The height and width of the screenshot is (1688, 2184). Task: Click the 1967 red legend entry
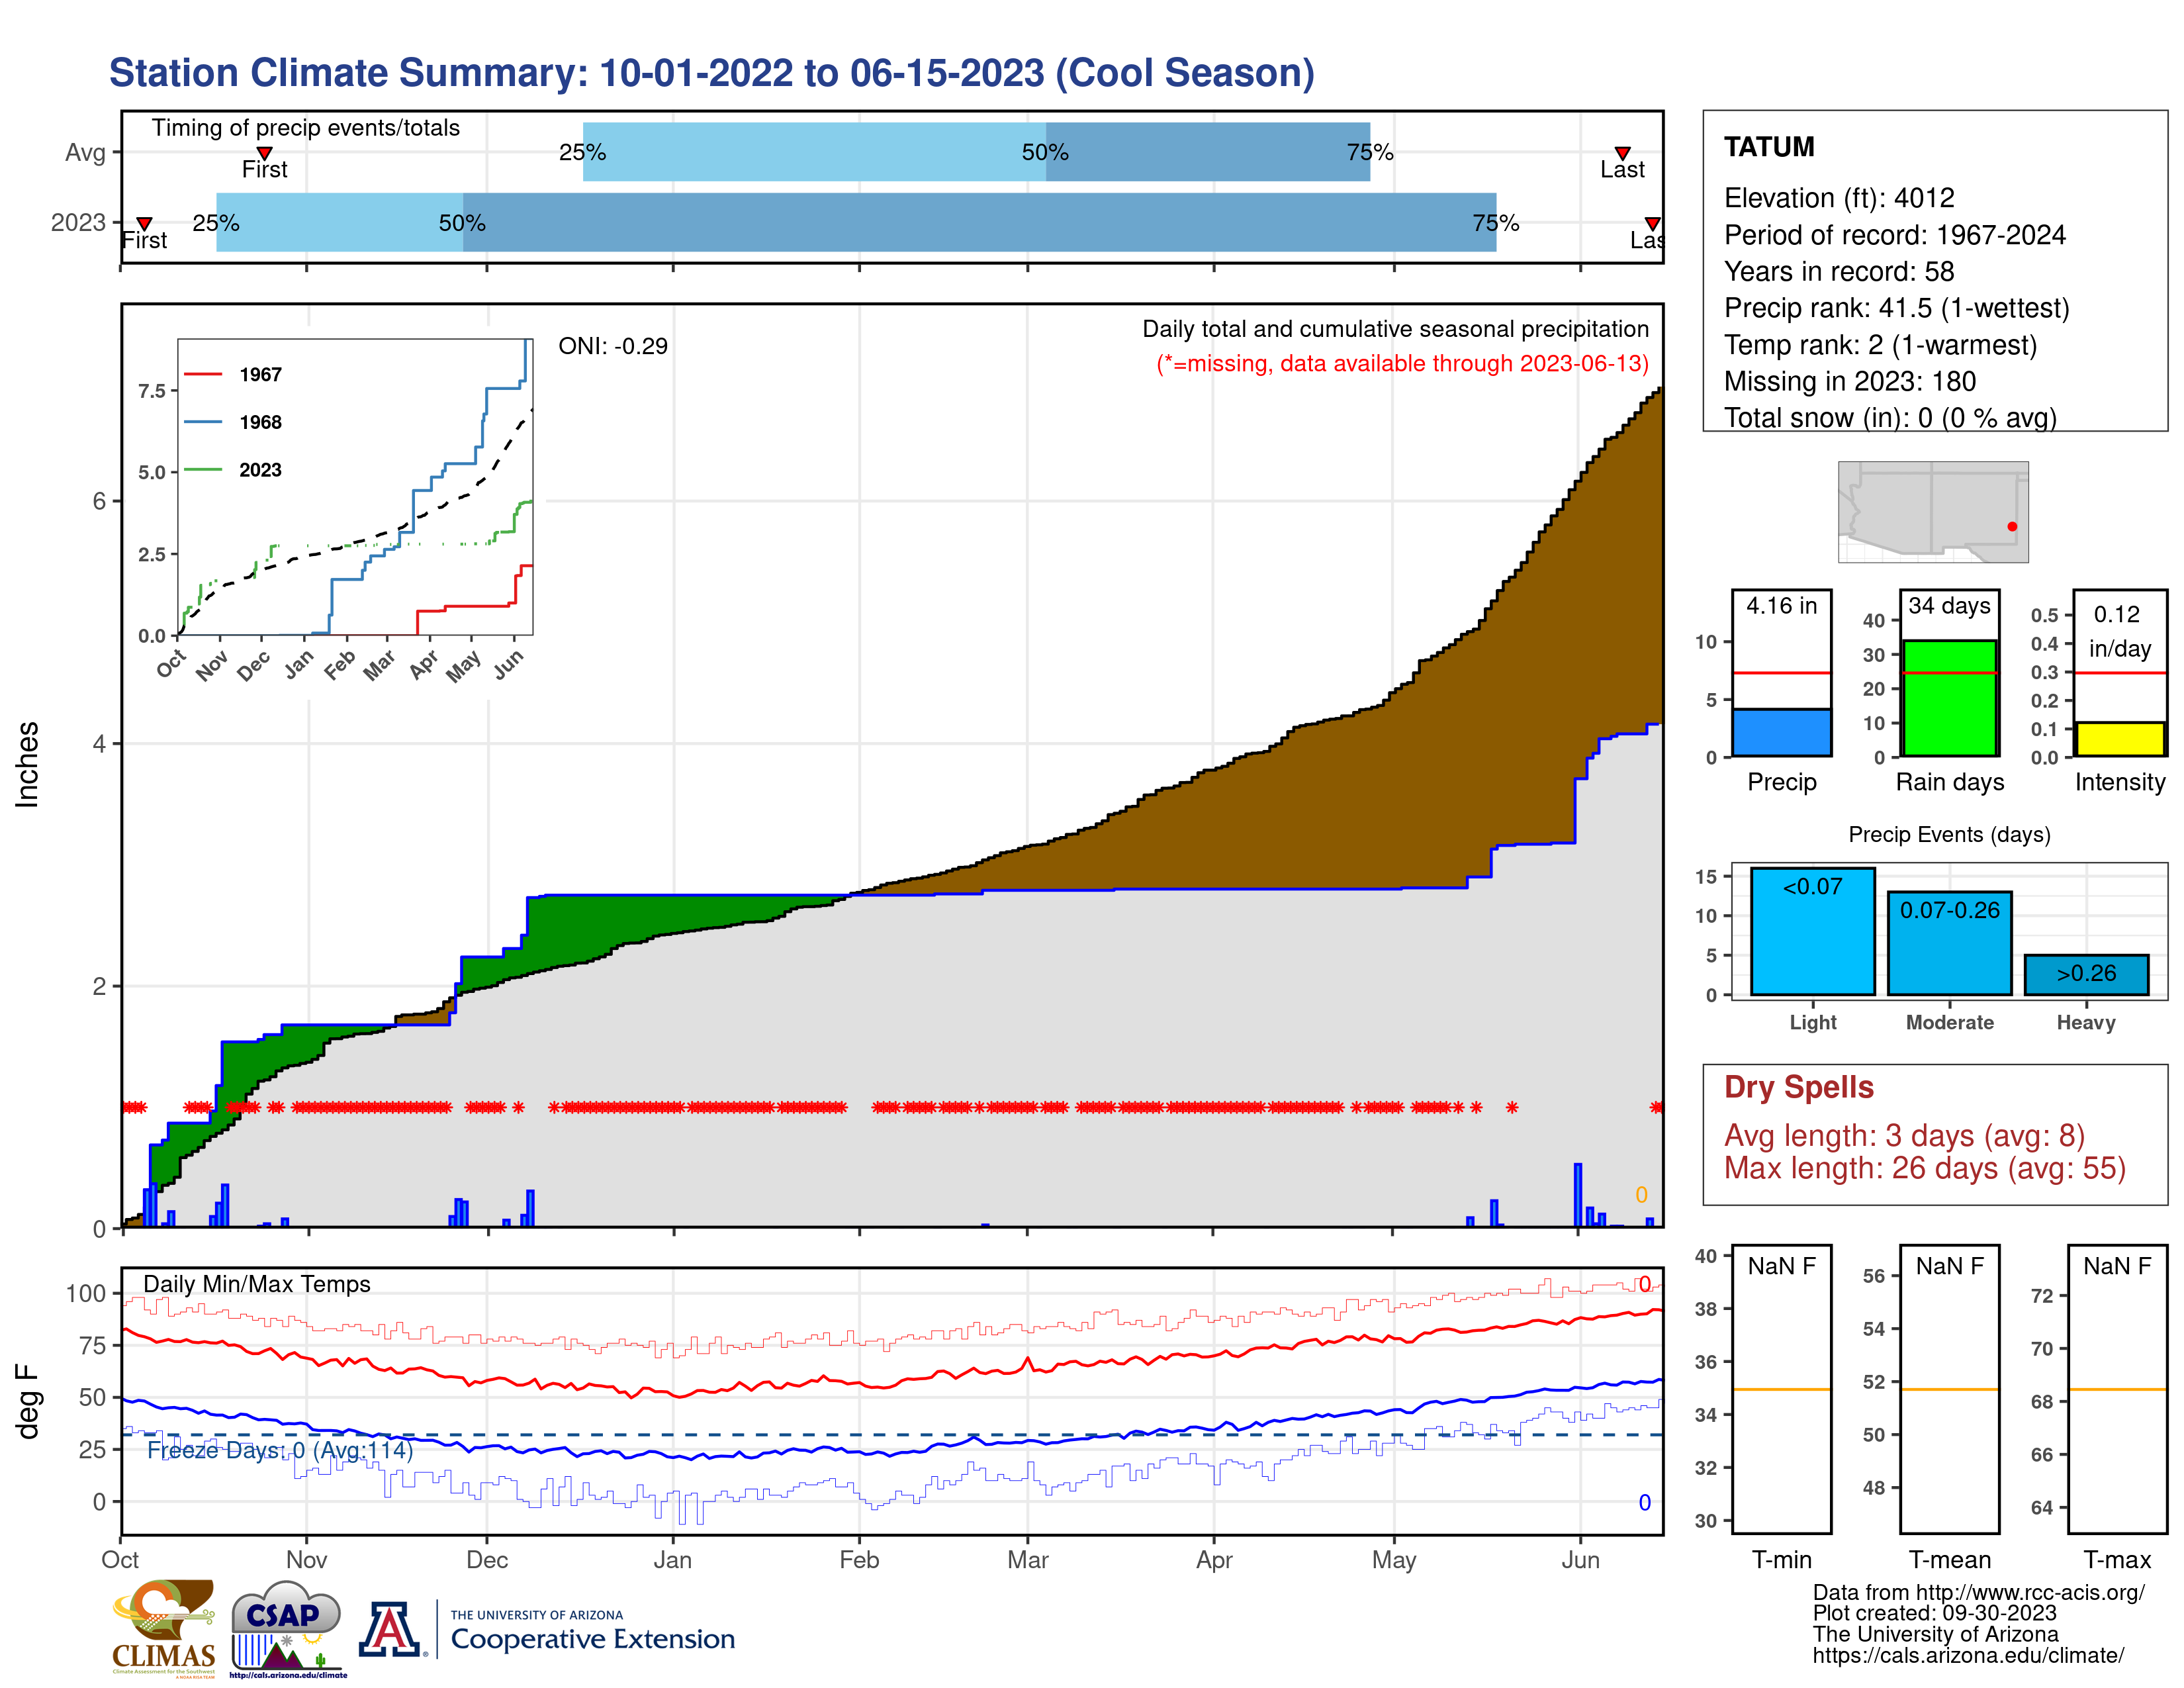[x=233, y=374]
